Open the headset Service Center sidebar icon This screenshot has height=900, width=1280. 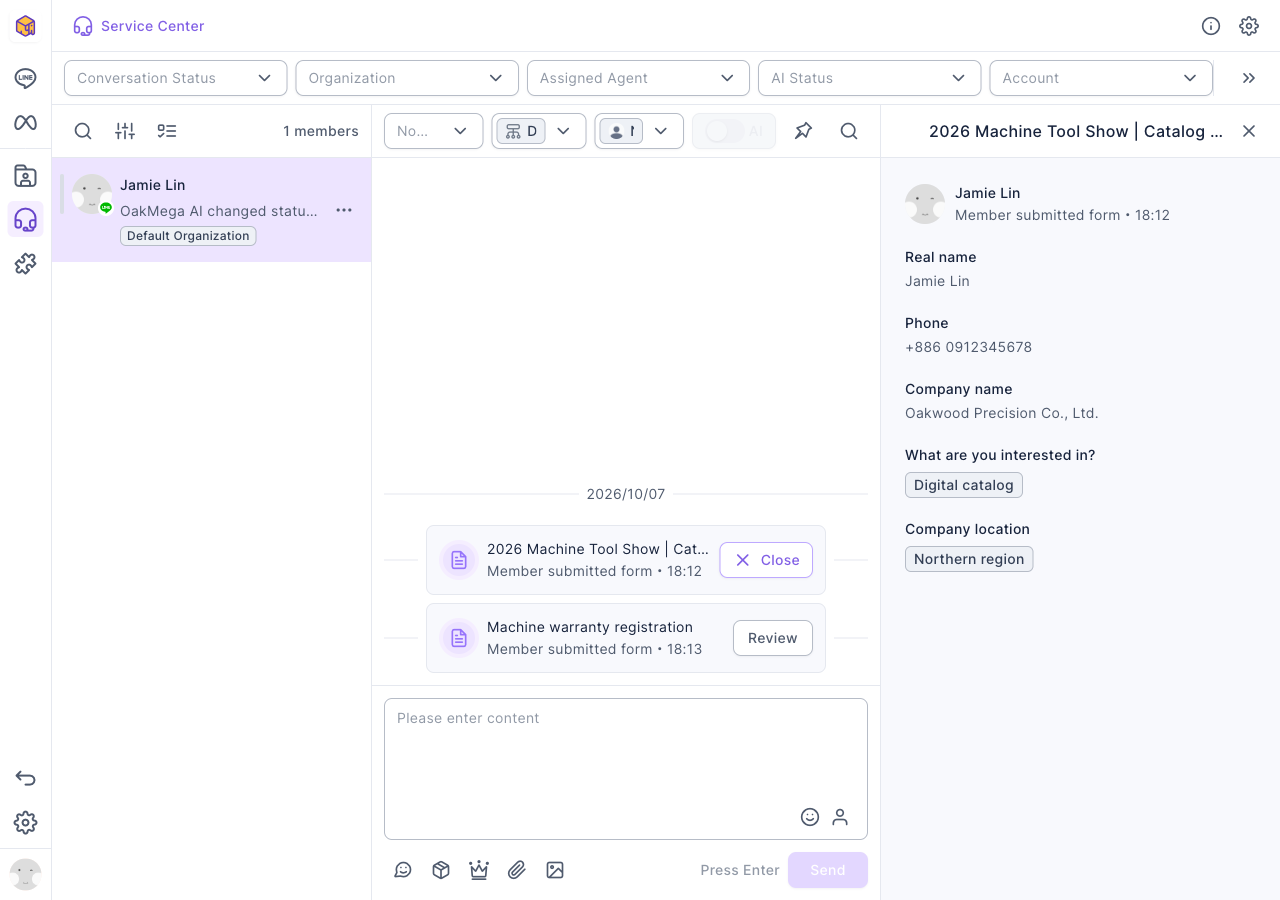coord(25,220)
